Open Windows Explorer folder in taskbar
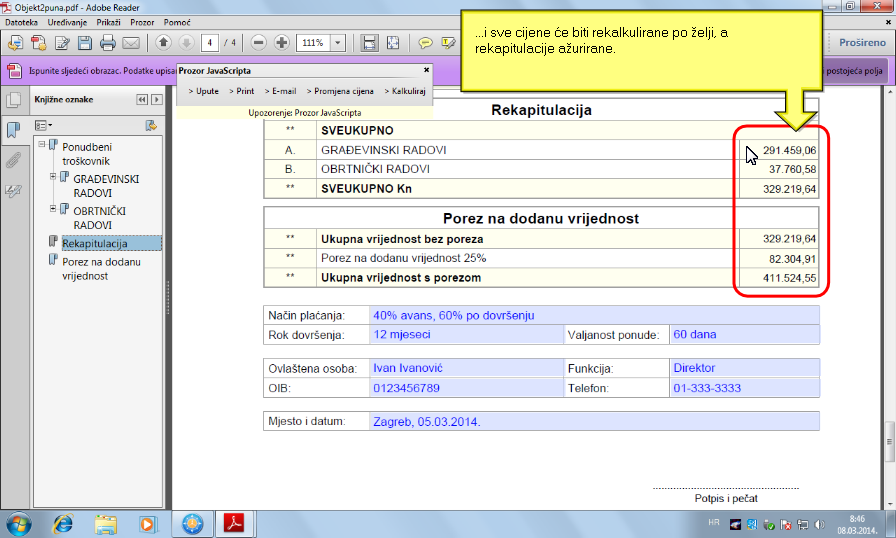 105,524
